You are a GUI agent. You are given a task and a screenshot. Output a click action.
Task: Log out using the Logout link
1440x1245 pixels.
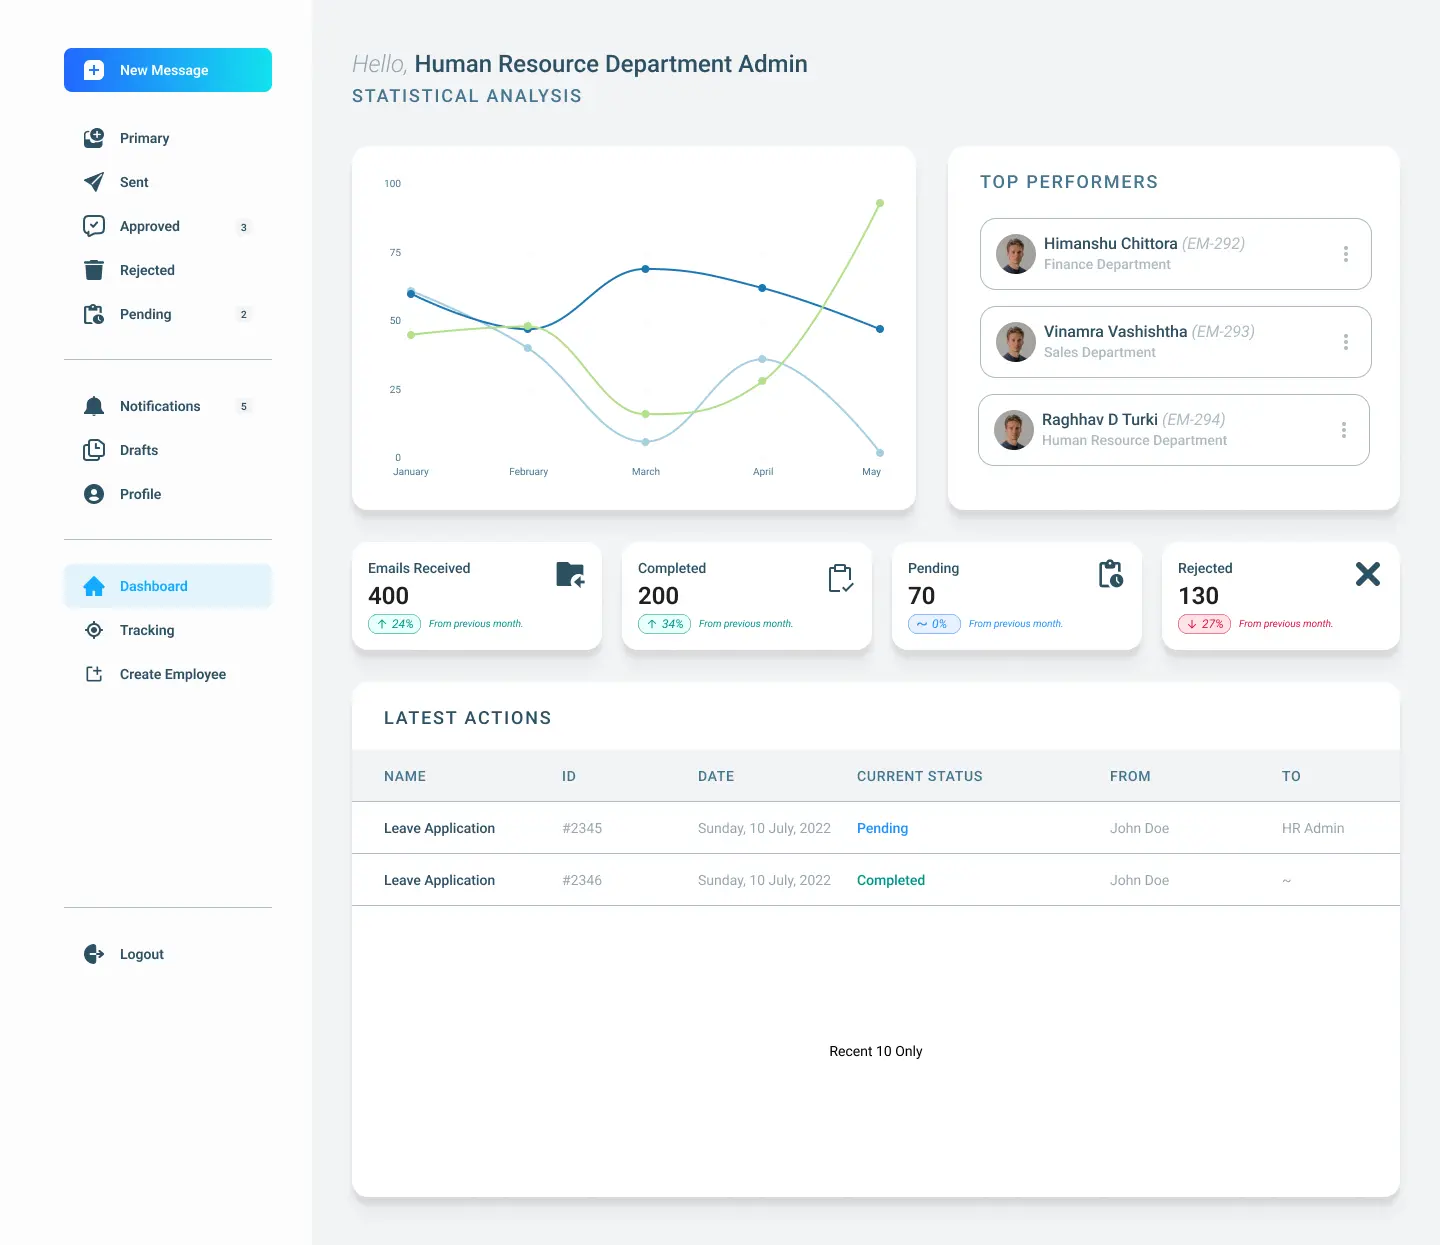[x=142, y=954]
